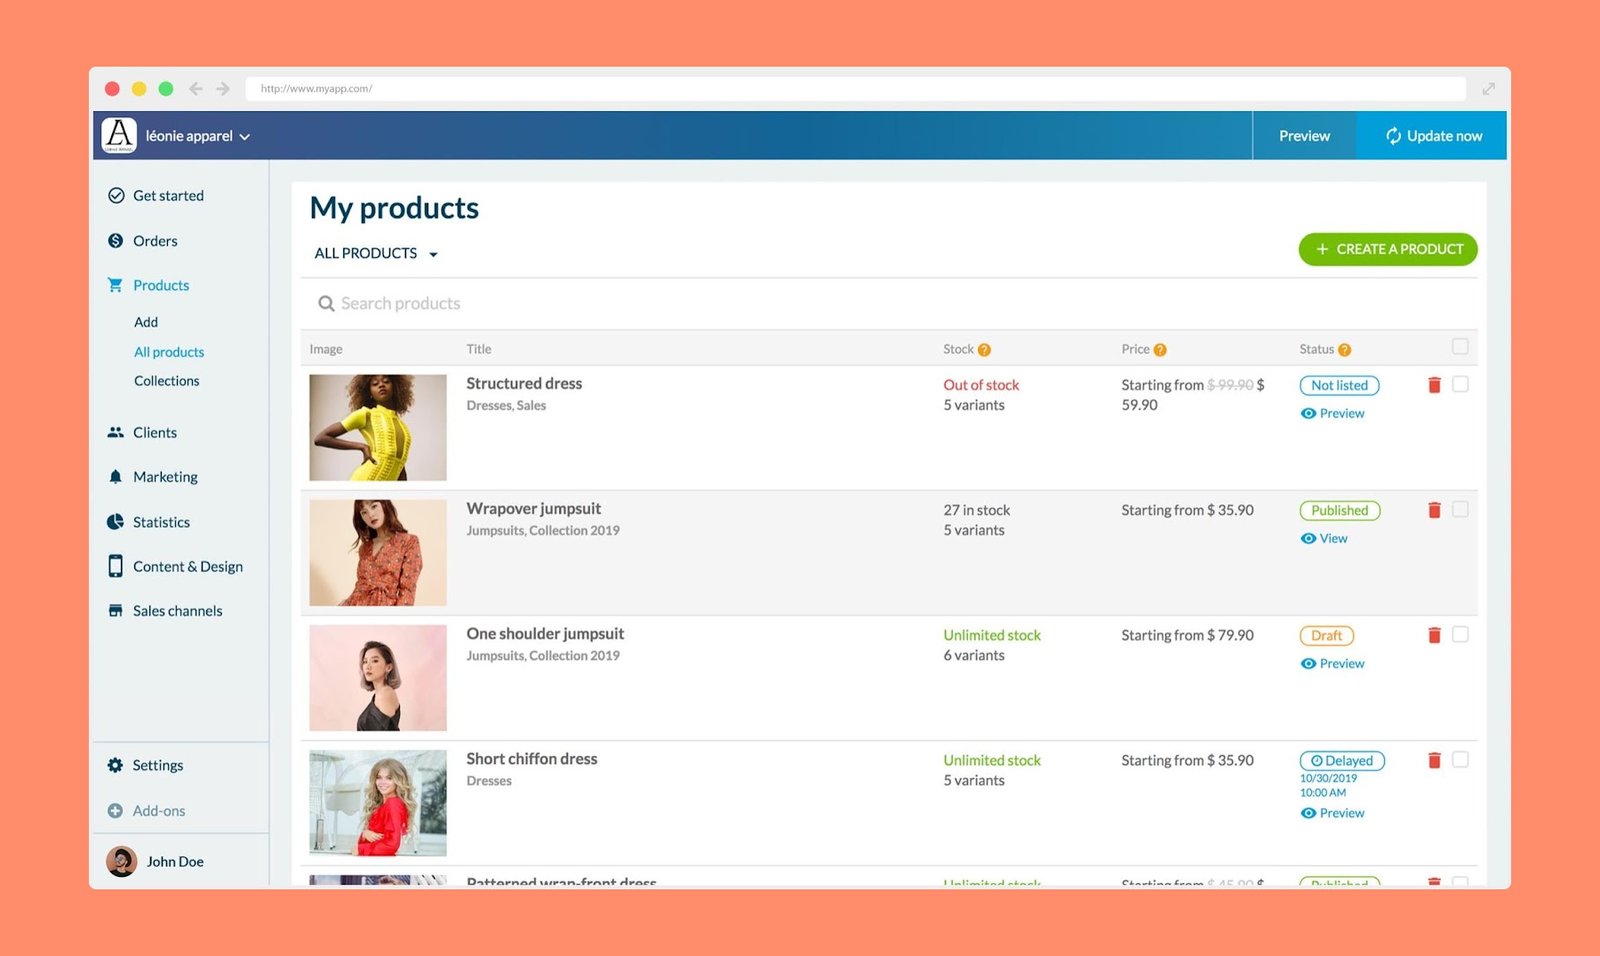Click the Search products field
The height and width of the screenshot is (956, 1600).
pyautogui.click(x=888, y=303)
